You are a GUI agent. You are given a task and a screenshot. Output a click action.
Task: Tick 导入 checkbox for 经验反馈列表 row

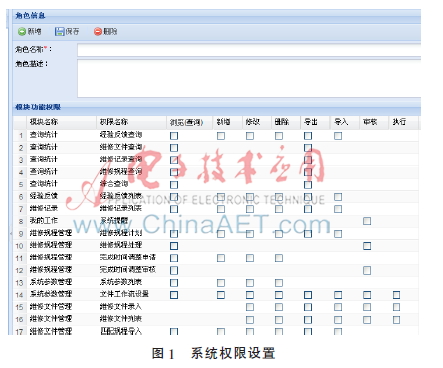pyautogui.click(x=338, y=197)
